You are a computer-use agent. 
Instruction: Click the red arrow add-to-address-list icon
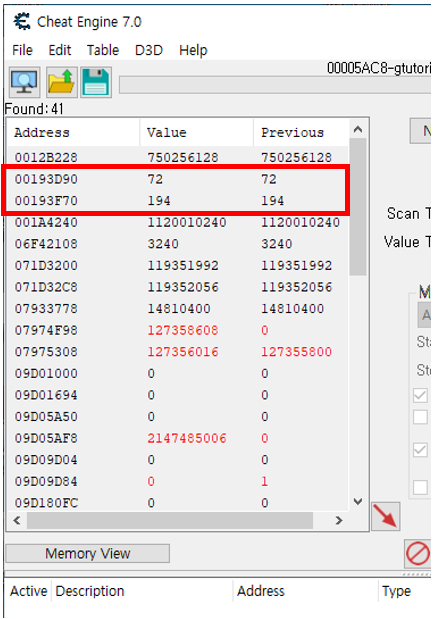(386, 516)
